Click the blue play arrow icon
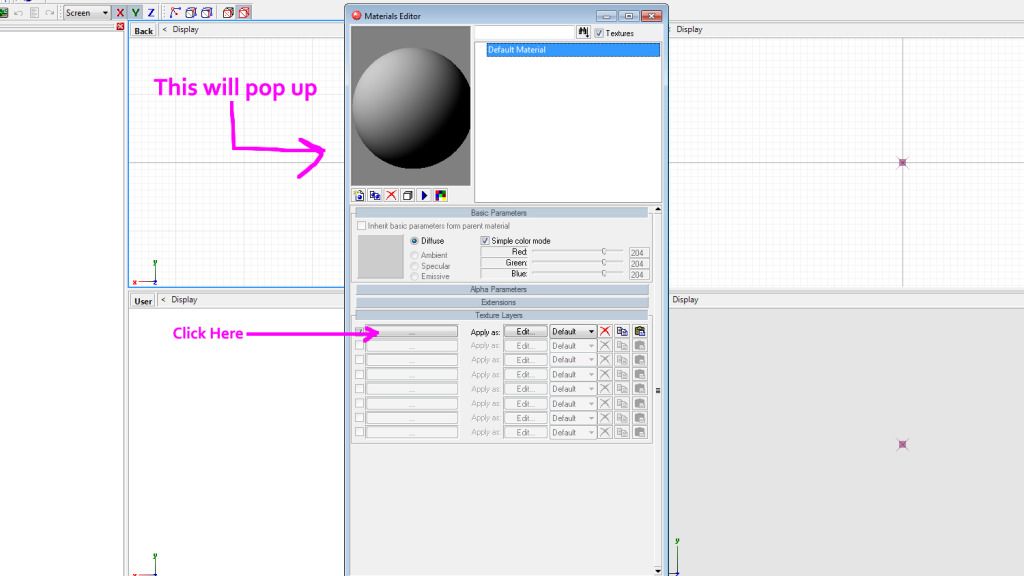Image resolution: width=1024 pixels, height=576 pixels. click(x=424, y=195)
